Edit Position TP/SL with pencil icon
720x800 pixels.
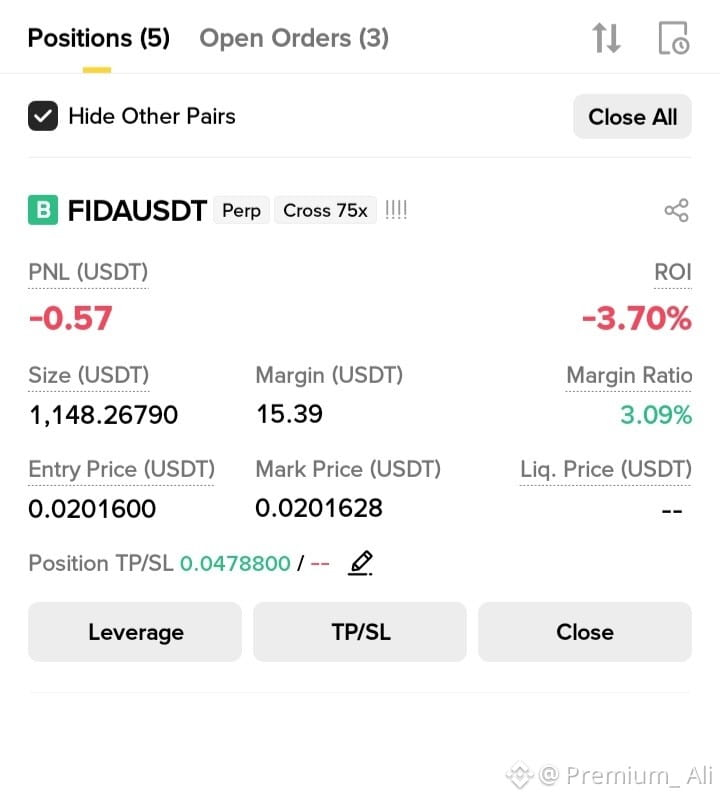coord(360,563)
